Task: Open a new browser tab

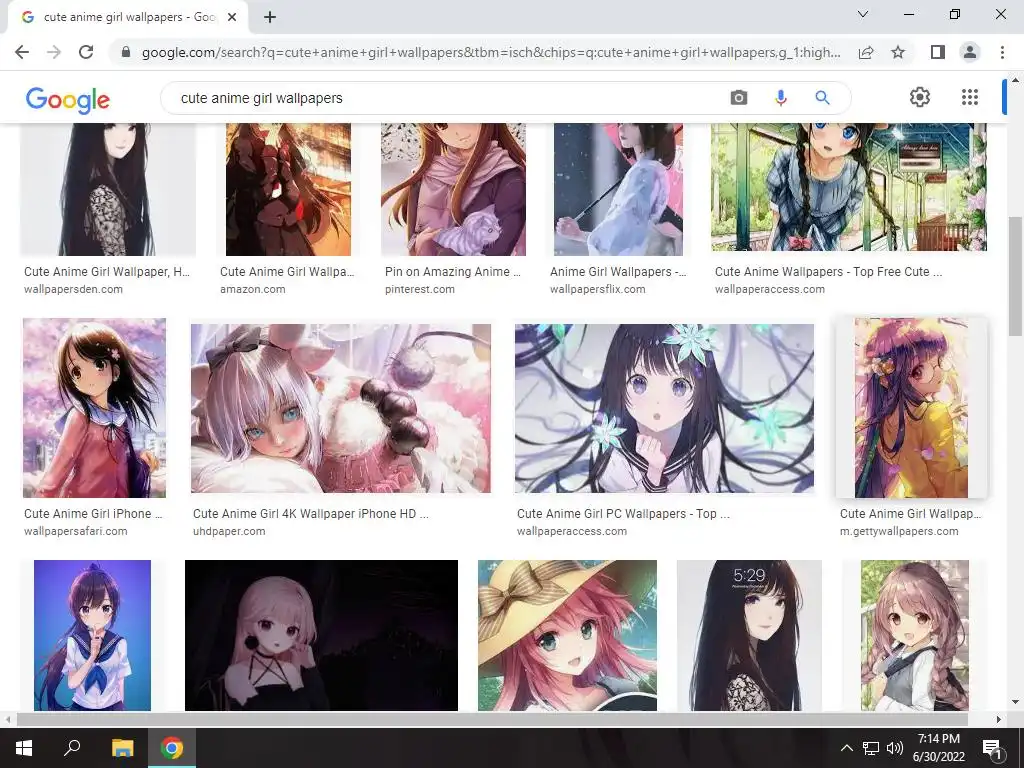Action: (x=270, y=18)
